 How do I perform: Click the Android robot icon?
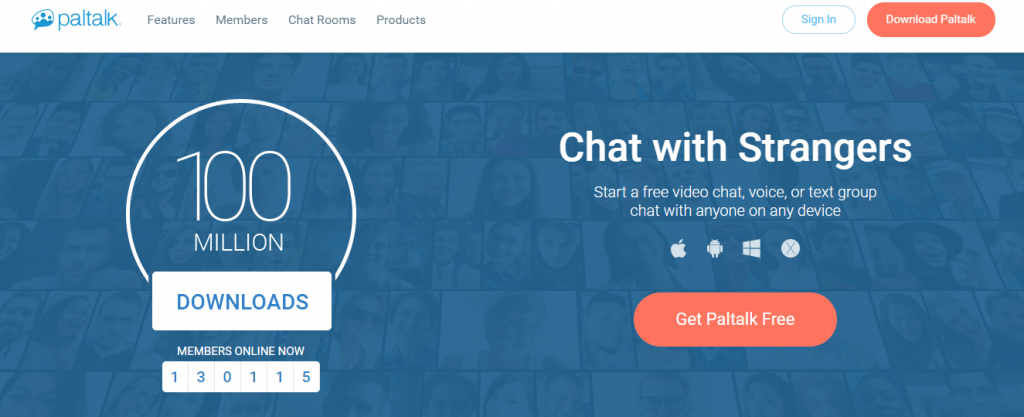pyautogui.click(x=715, y=249)
